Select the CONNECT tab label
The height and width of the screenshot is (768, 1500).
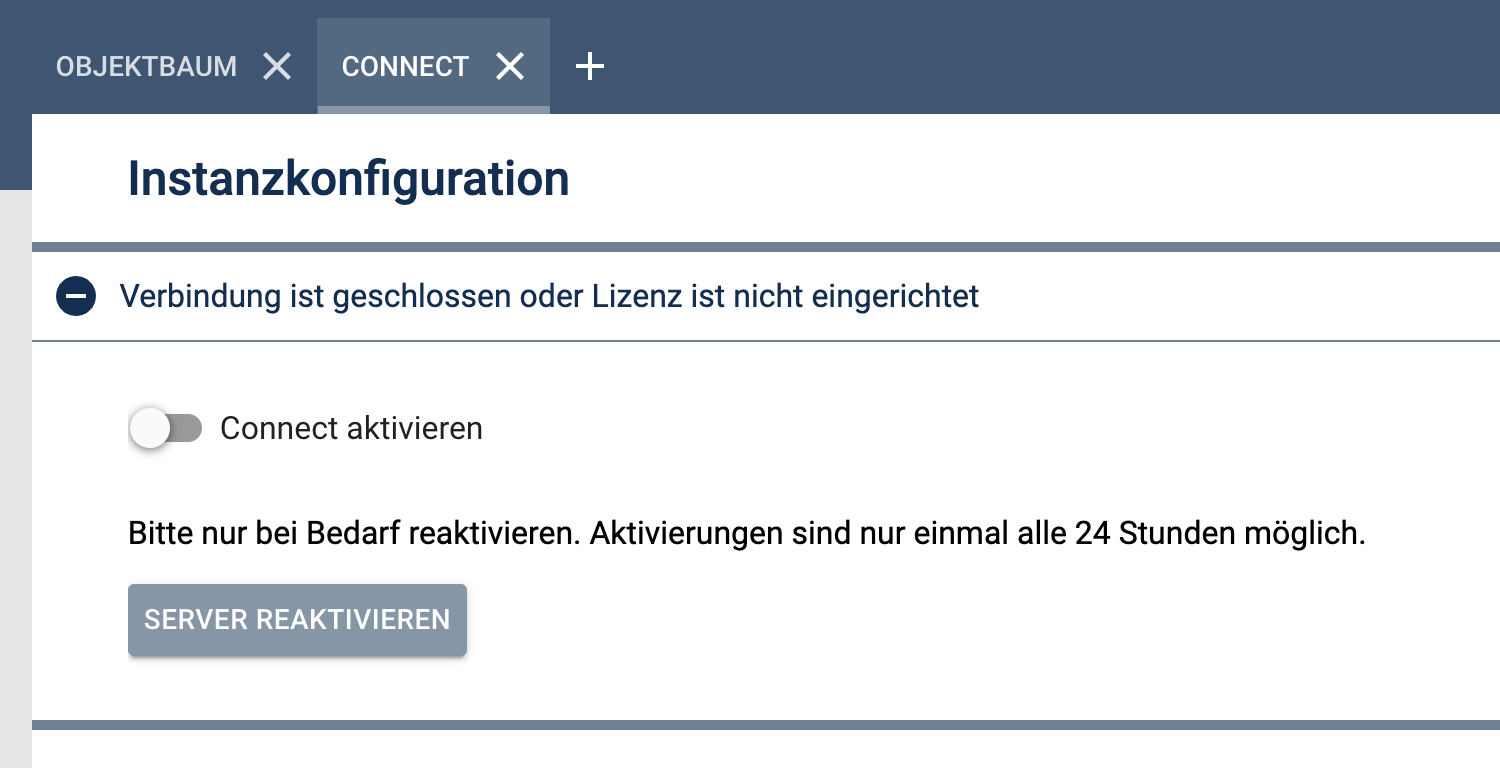click(405, 66)
